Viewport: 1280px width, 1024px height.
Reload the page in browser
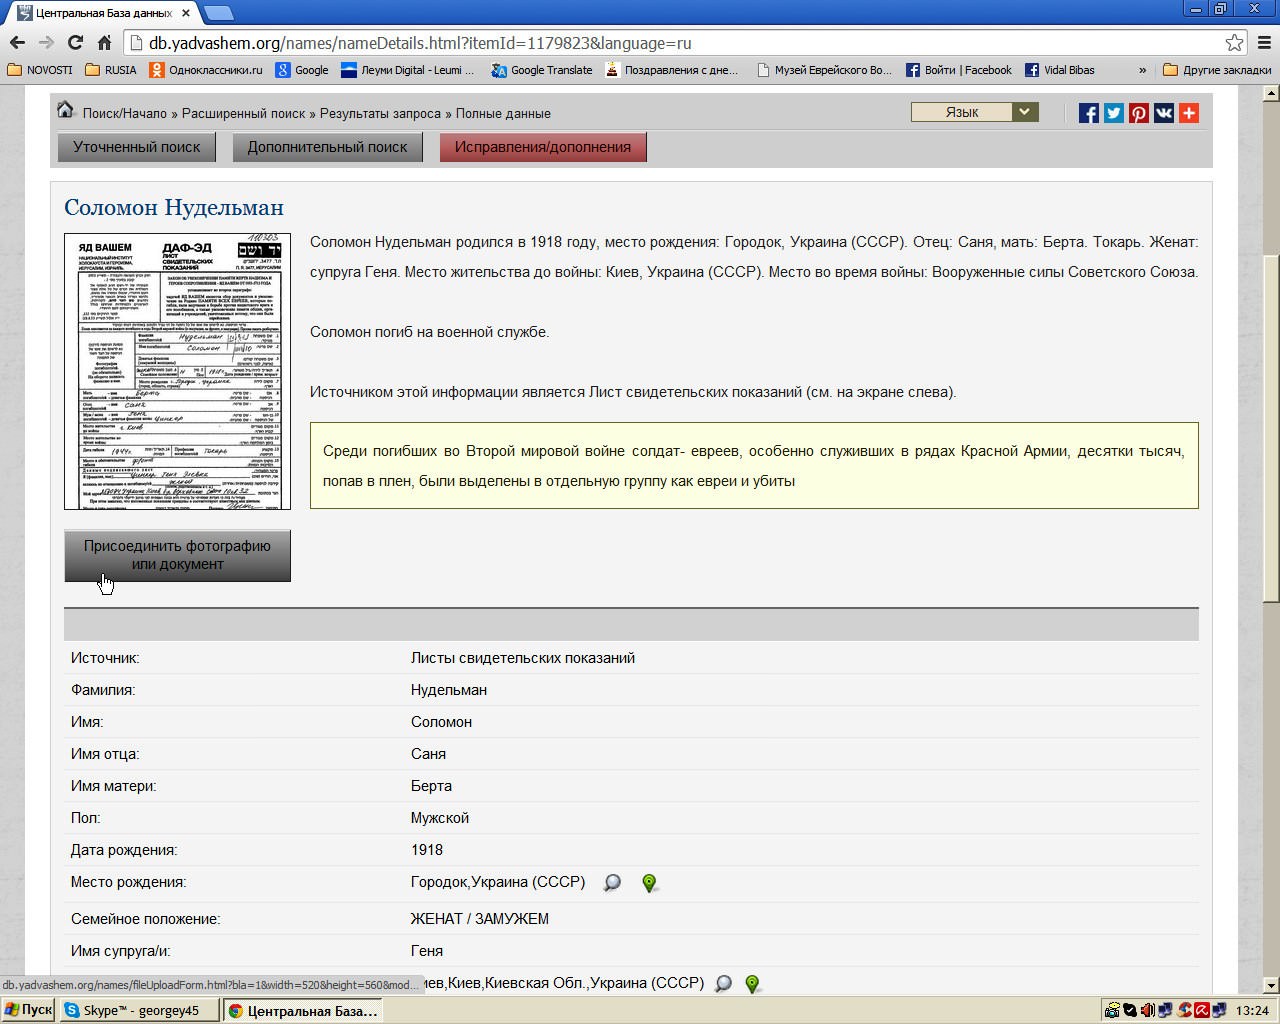click(75, 43)
